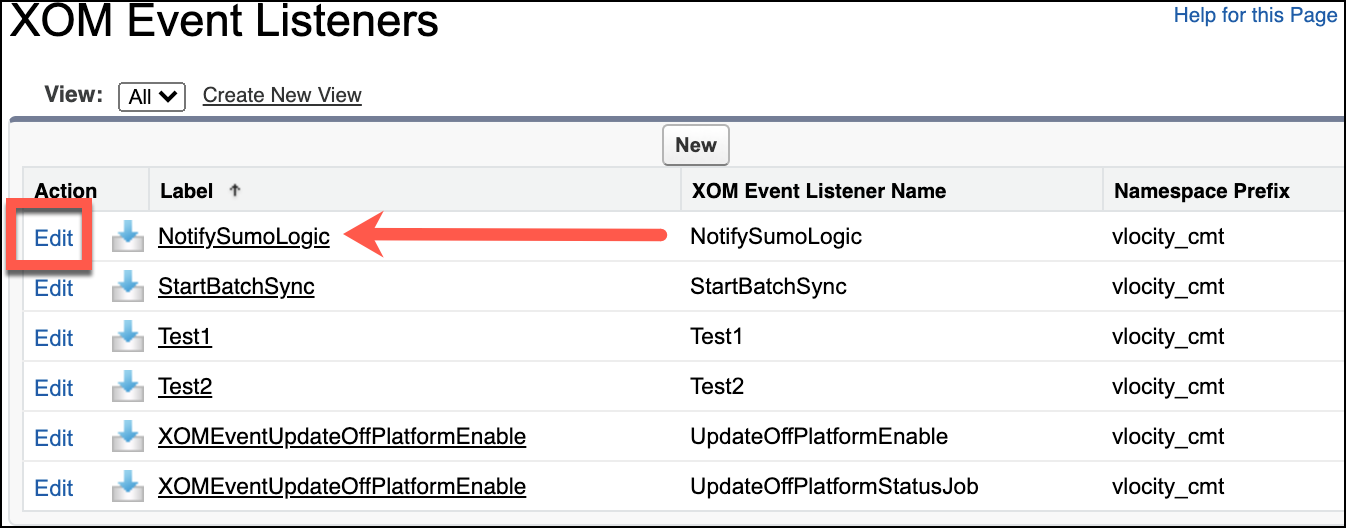This screenshot has height=528, width=1346.
Task: Open the Test2 label link
Action: point(185,387)
